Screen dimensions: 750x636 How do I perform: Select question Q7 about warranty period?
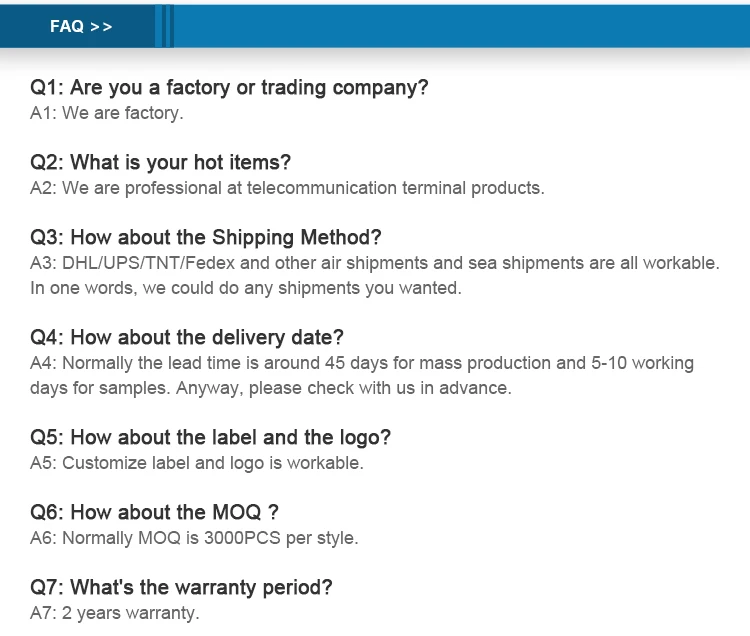(181, 587)
